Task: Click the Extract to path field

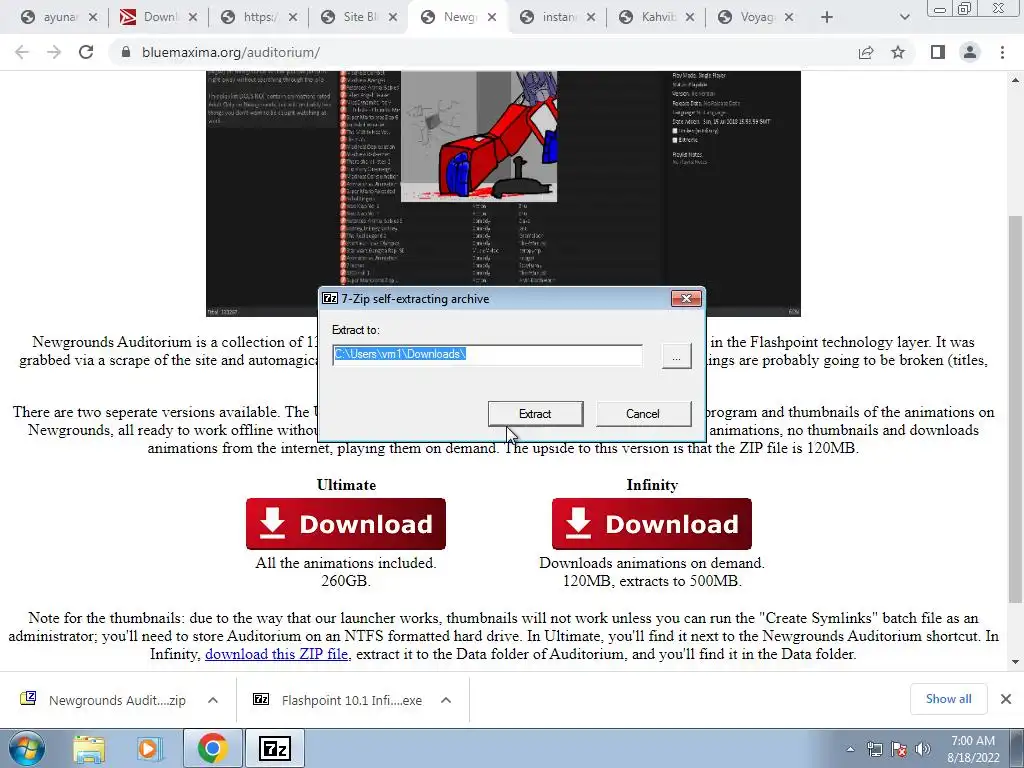Action: (487, 355)
